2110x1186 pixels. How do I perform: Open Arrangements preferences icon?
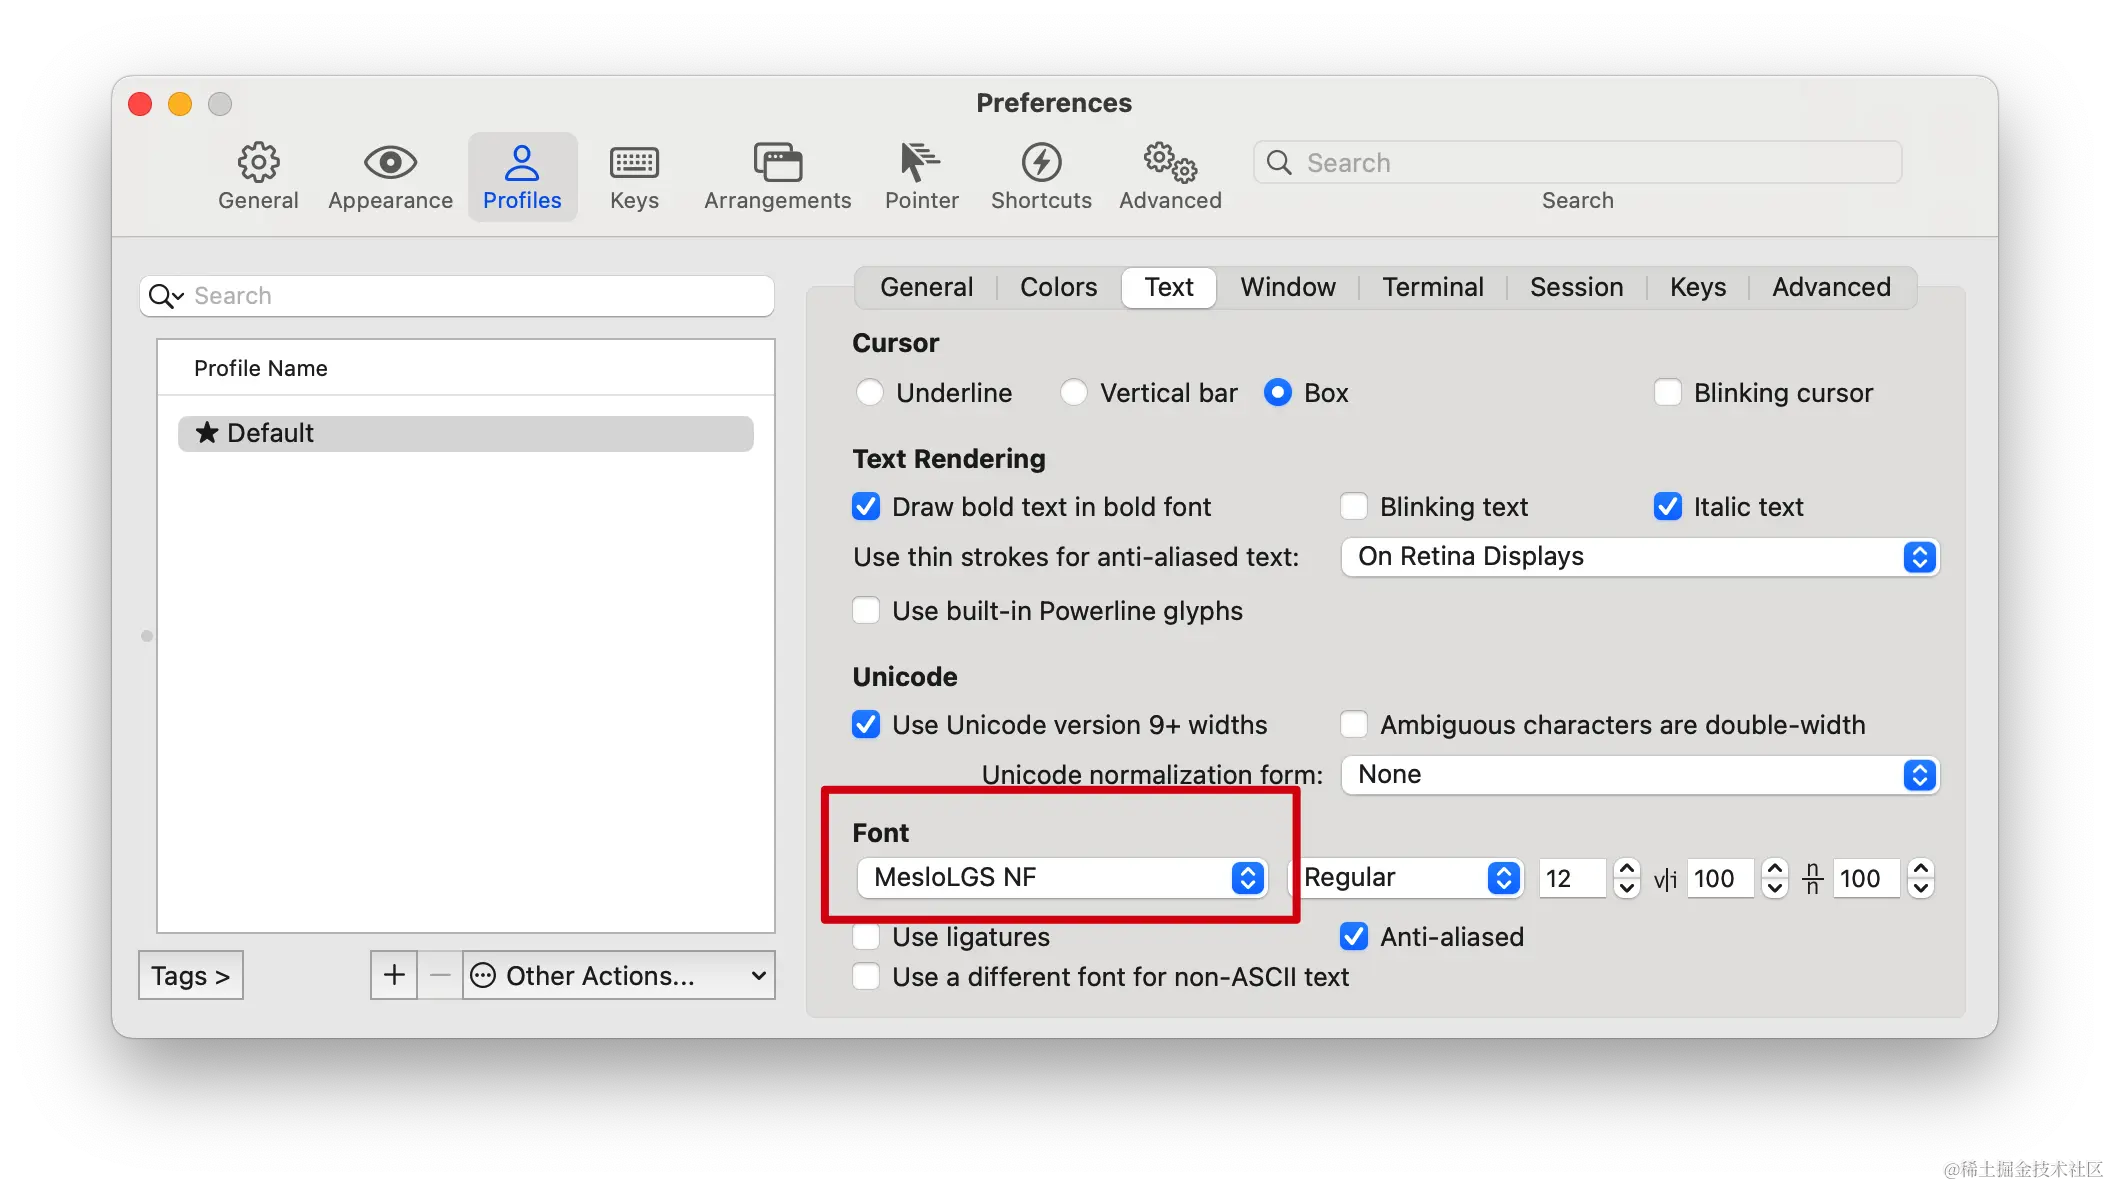[777, 162]
